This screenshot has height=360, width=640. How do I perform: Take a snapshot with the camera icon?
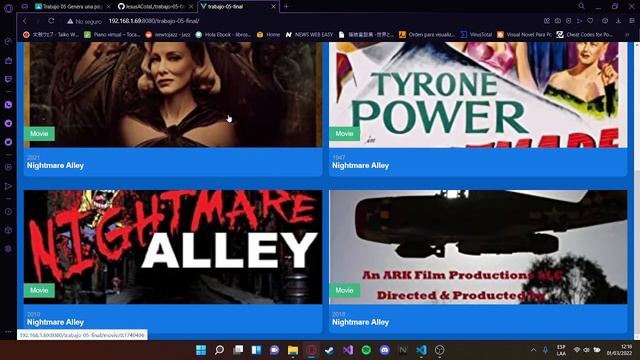(x=558, y=21)
